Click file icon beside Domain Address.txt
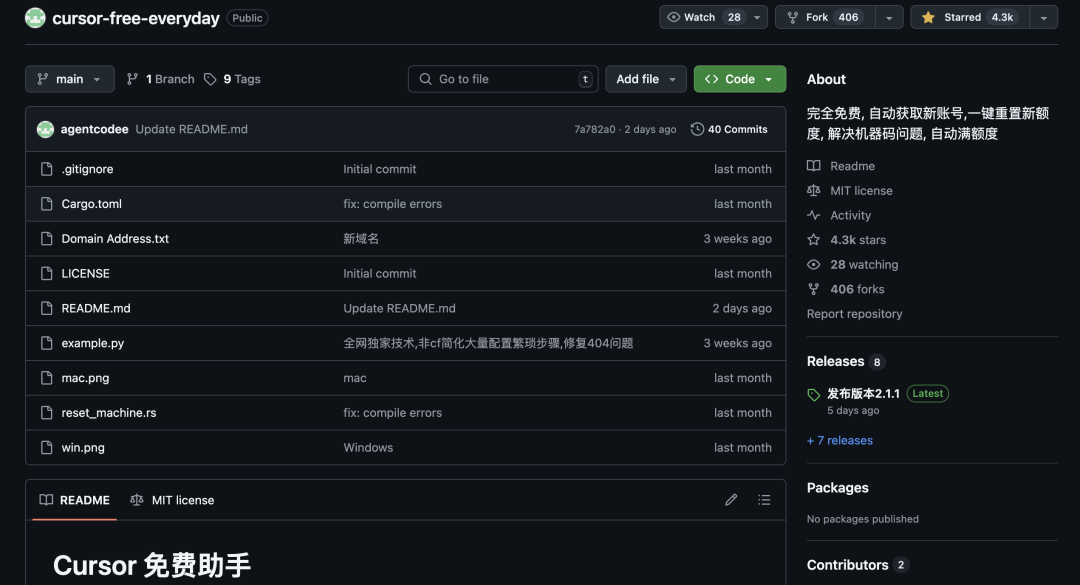Viewport: 1080px width, 585px height. pos(46,238)
